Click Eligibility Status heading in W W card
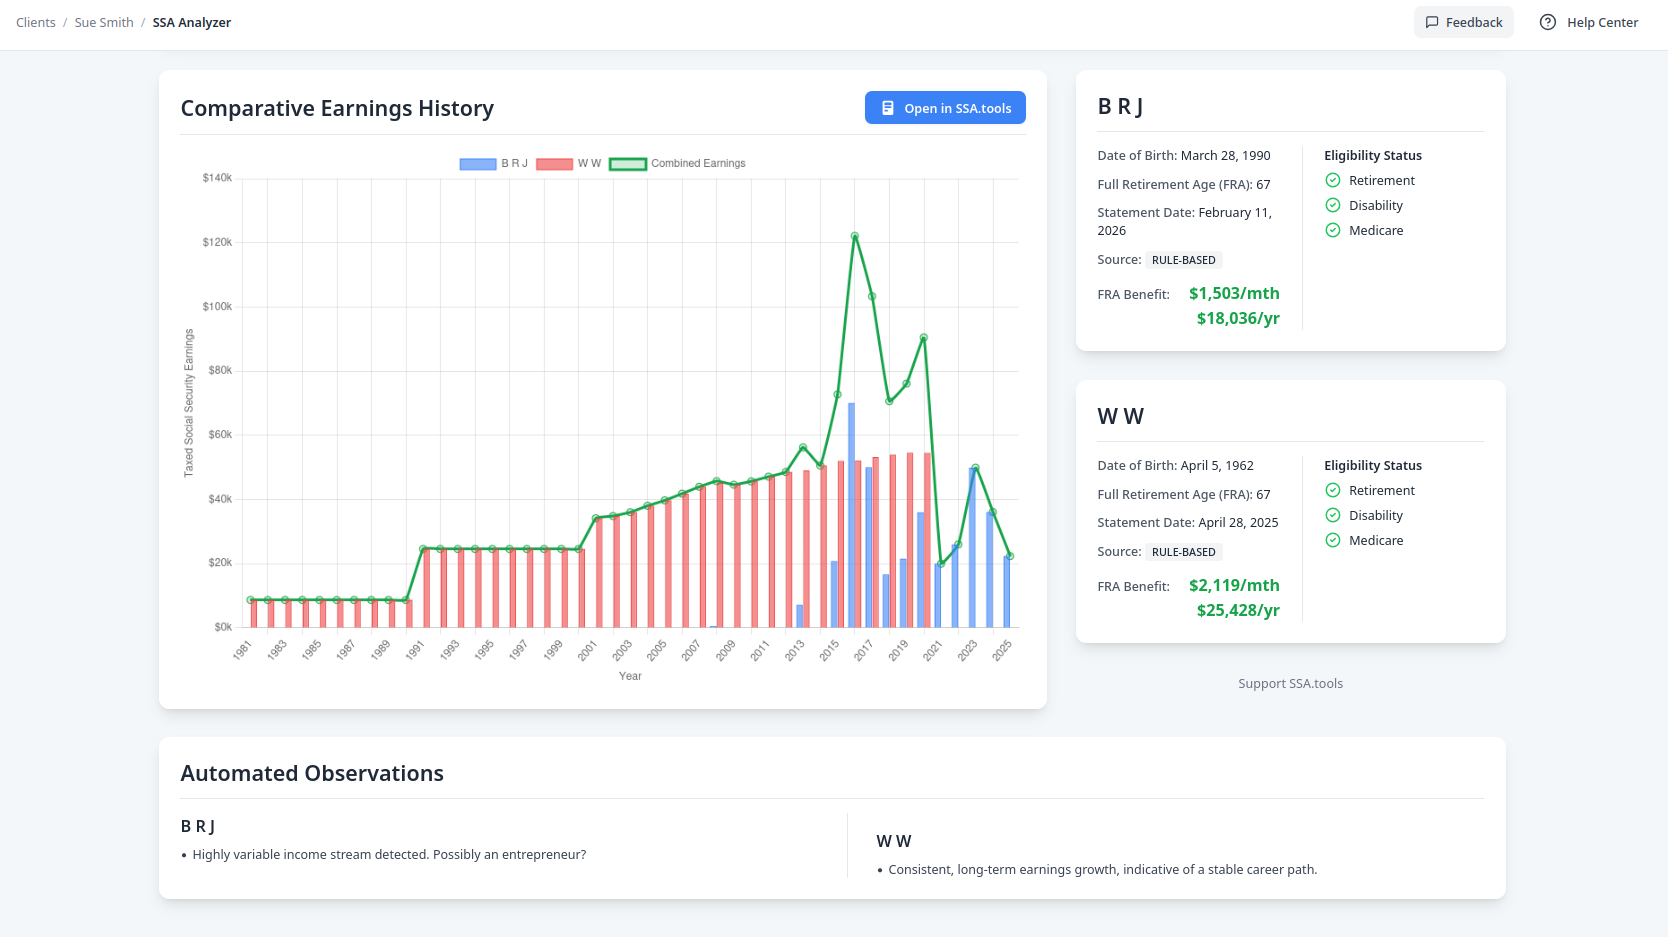This screenshot has width=1668, height=937. coord(1373,465)
